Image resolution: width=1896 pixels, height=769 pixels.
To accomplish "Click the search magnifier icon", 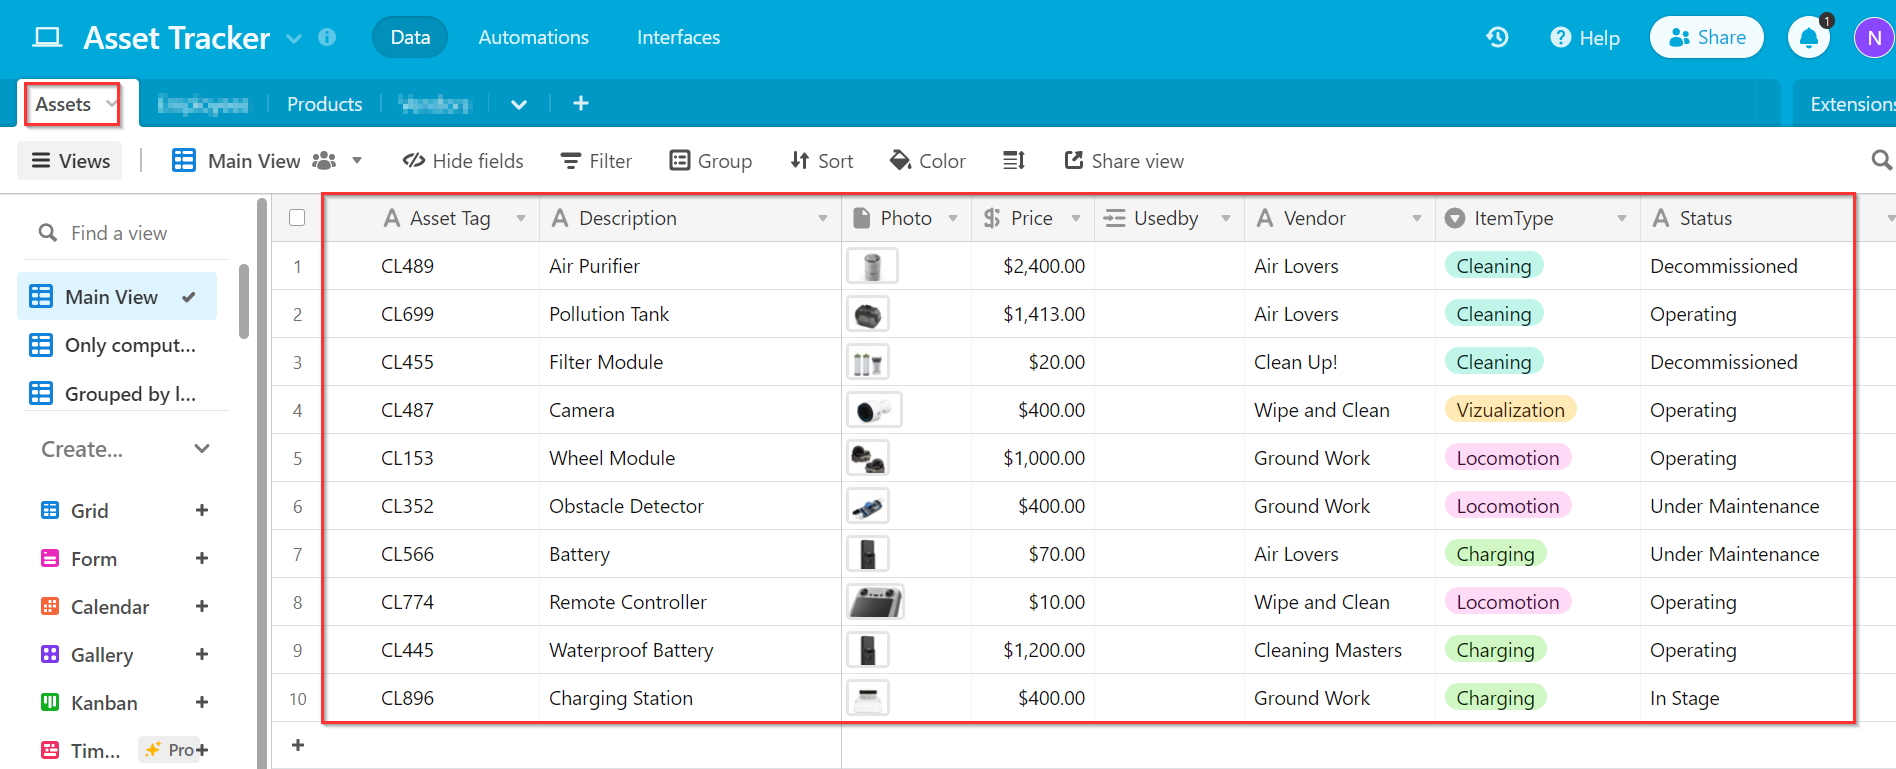I will click(x=1881, y=161).
